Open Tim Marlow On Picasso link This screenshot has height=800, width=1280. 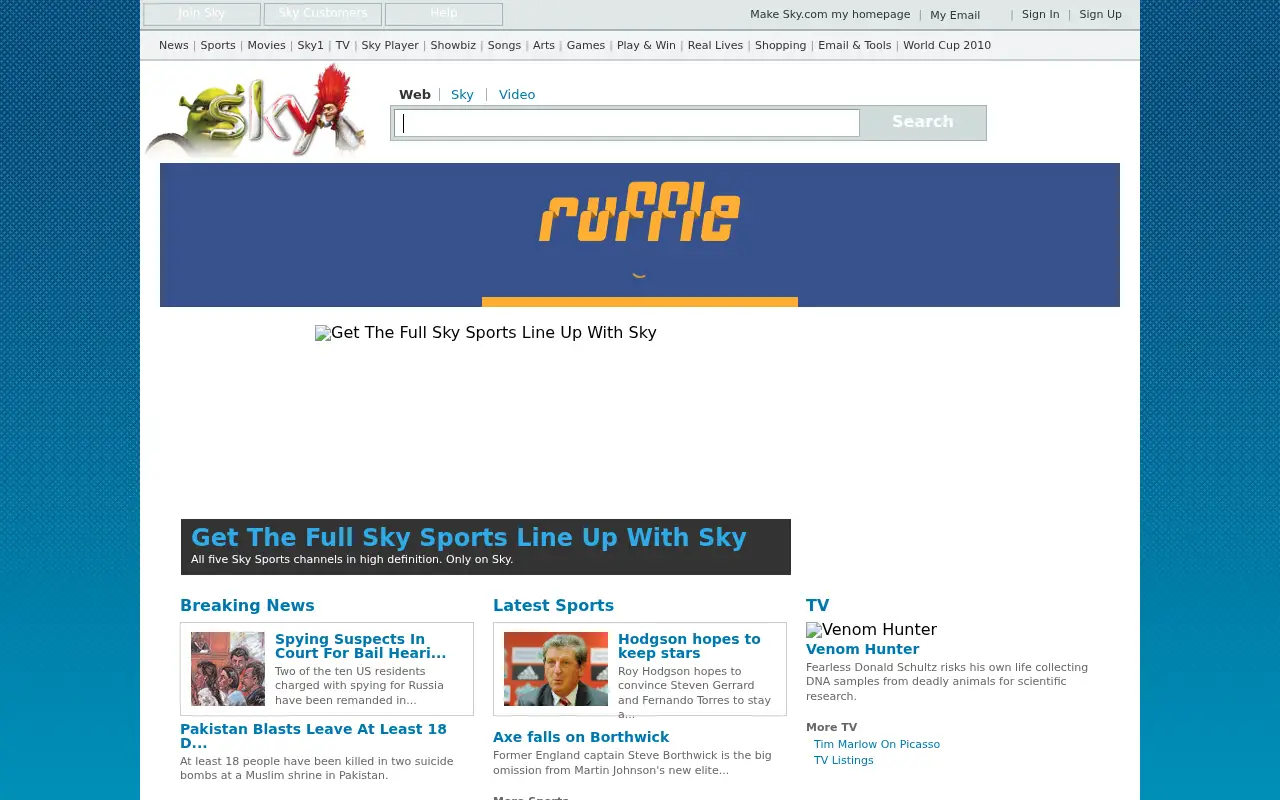point(877,745)
